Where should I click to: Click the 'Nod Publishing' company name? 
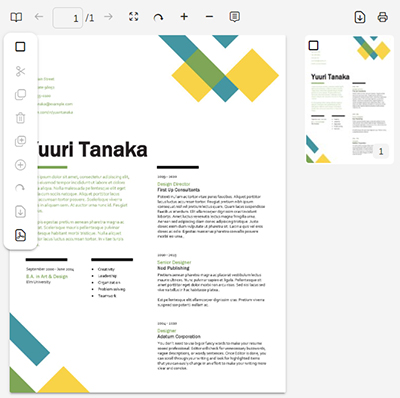[173, 268]
